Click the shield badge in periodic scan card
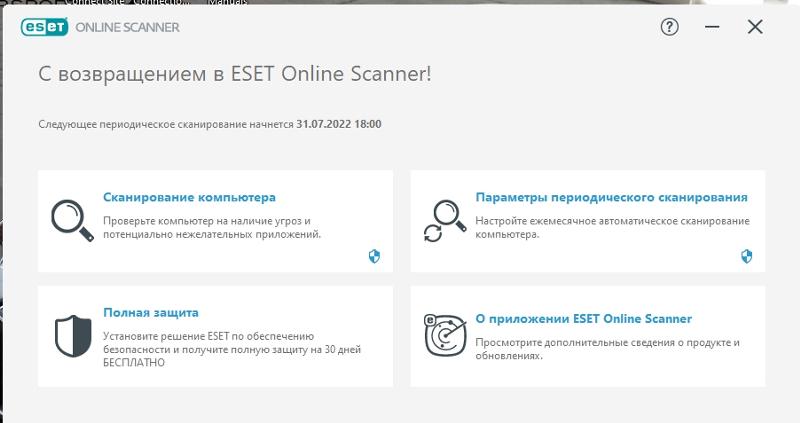Screen dimensions: 800x423 click(747, 256)
